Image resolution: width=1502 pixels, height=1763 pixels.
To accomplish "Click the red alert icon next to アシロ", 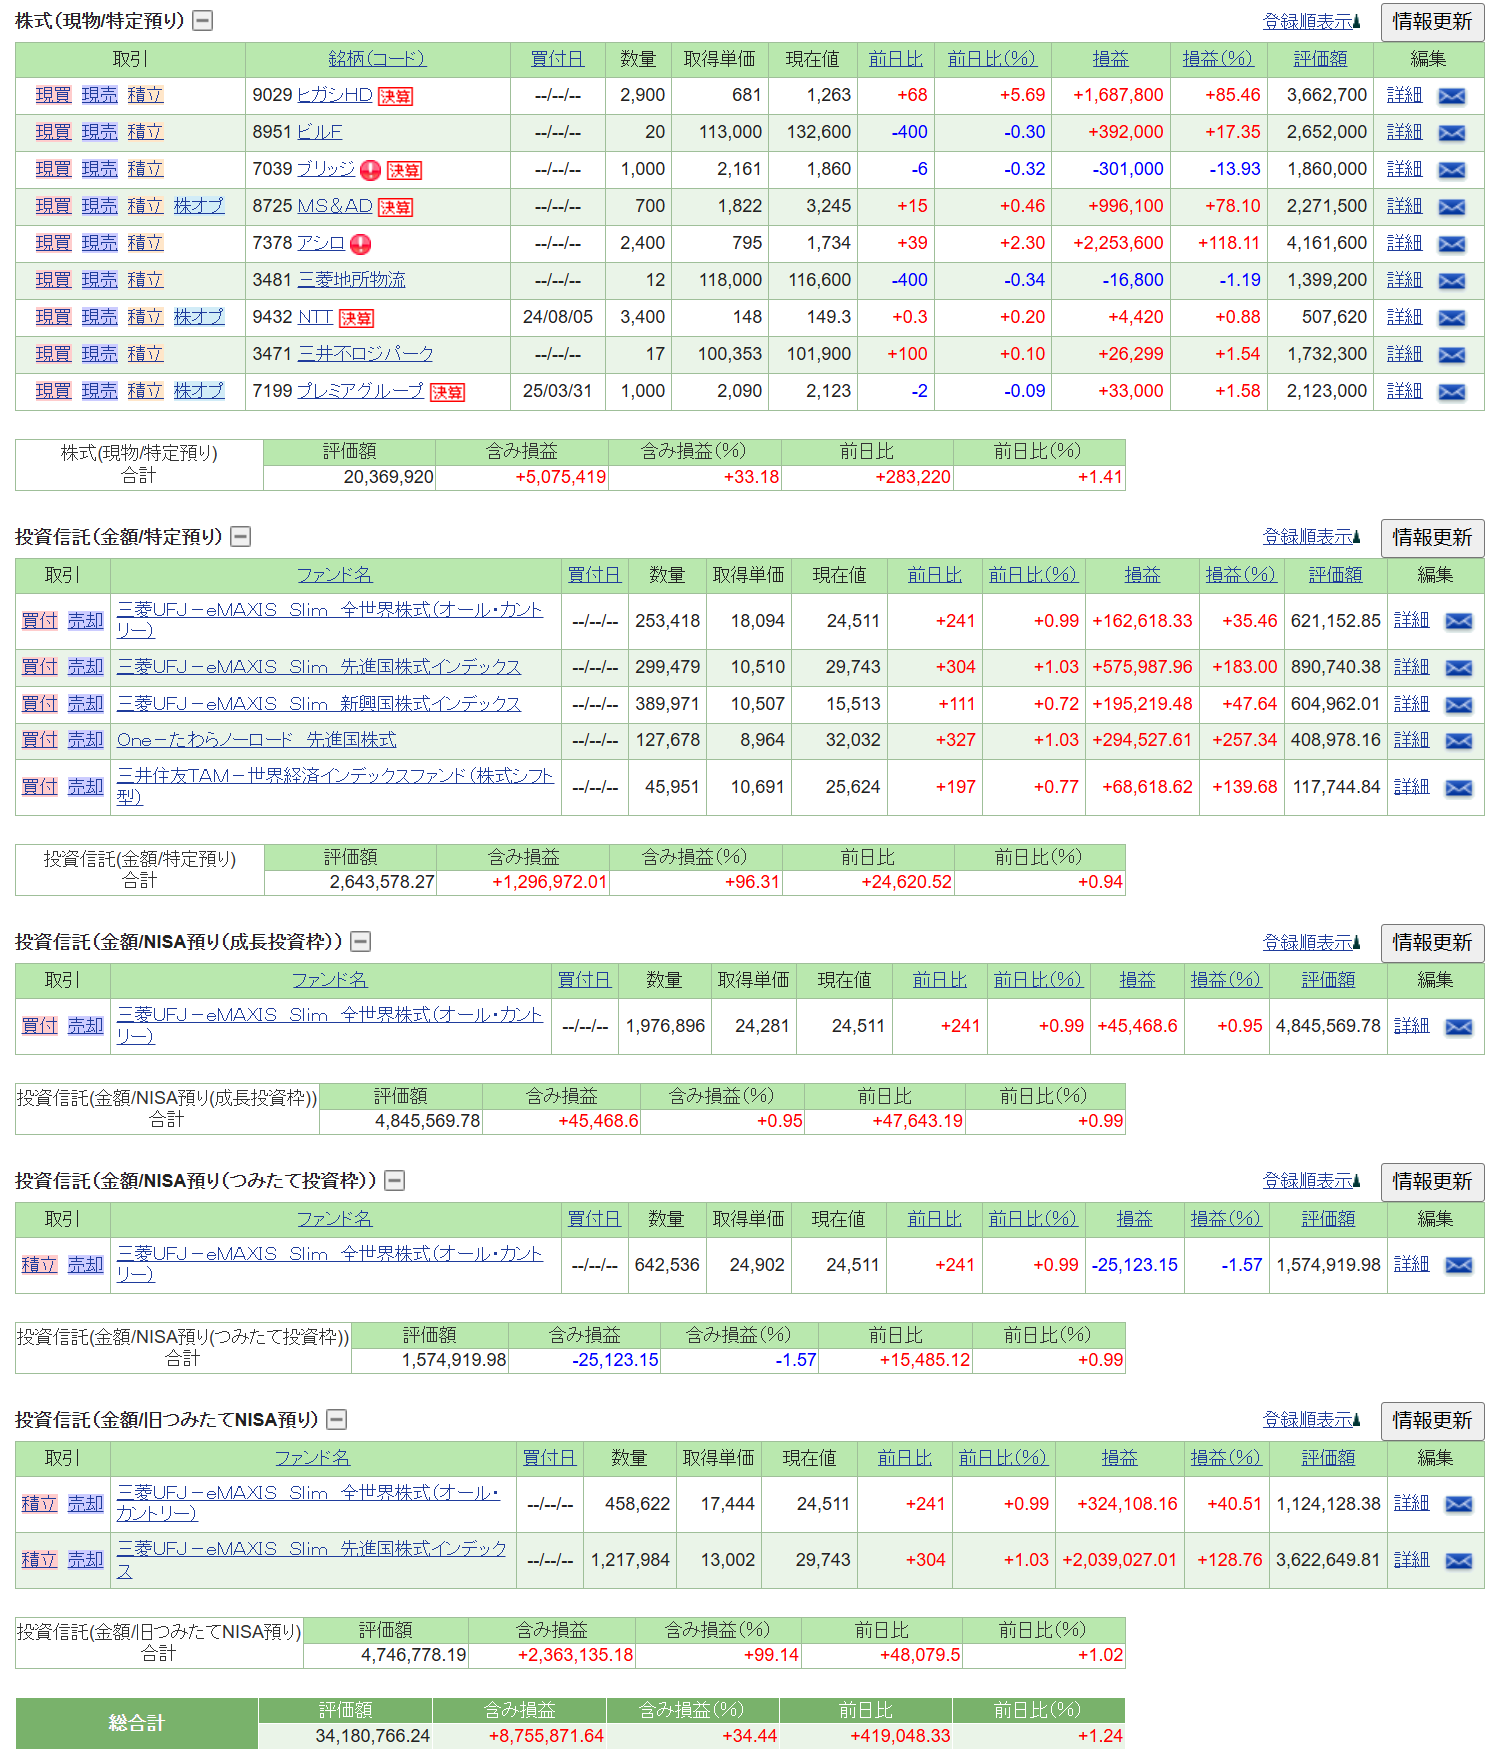I will 360,244.
